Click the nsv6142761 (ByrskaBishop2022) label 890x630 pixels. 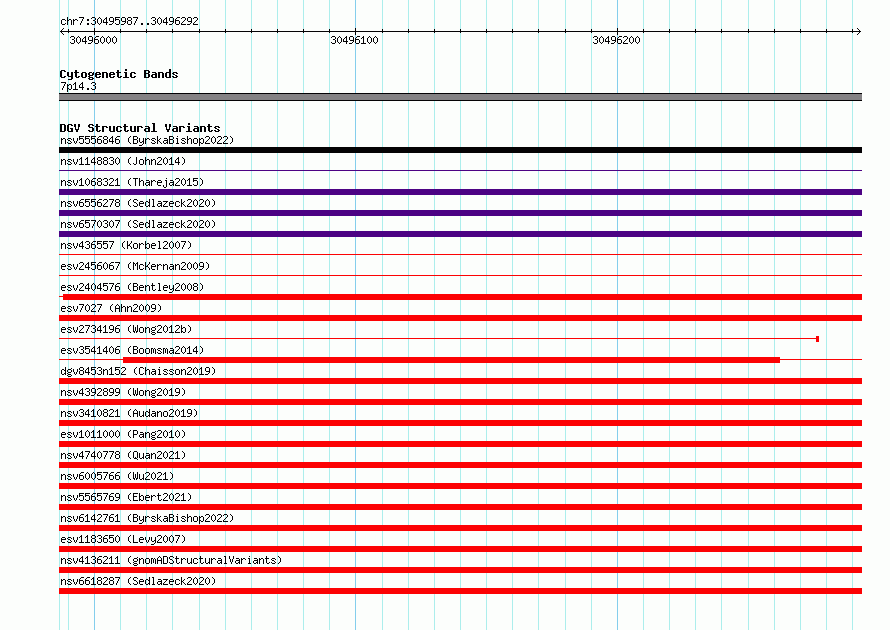pos(147,518)
